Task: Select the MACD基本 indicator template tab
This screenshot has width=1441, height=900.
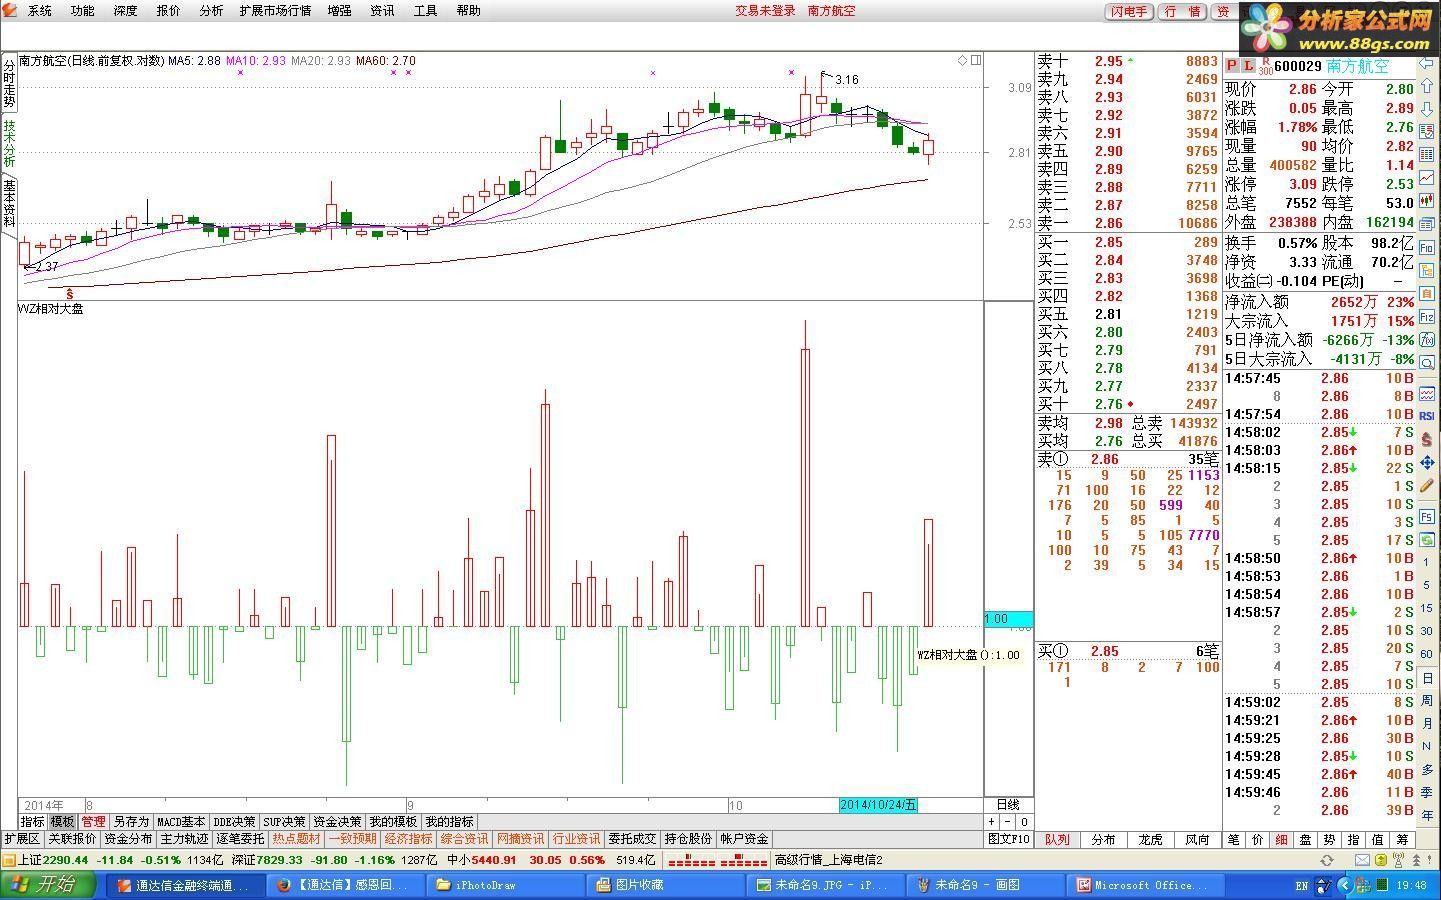Action: tap(182, 822)
